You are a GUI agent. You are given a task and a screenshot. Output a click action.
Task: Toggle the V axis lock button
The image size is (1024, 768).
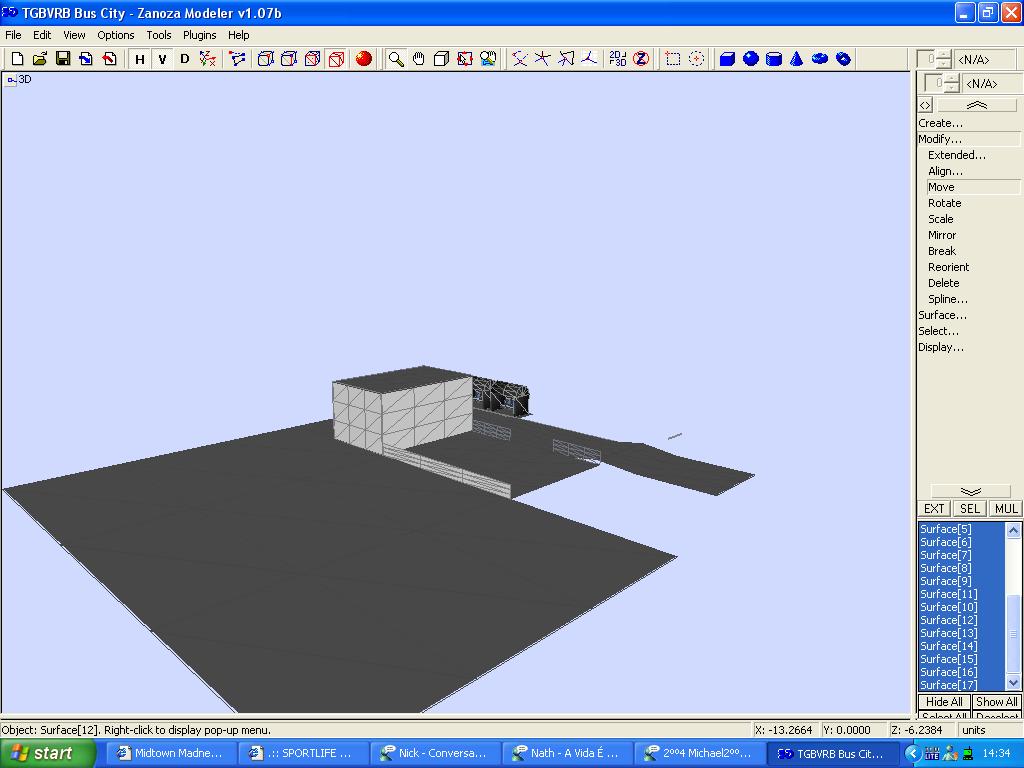click(162, 59)
